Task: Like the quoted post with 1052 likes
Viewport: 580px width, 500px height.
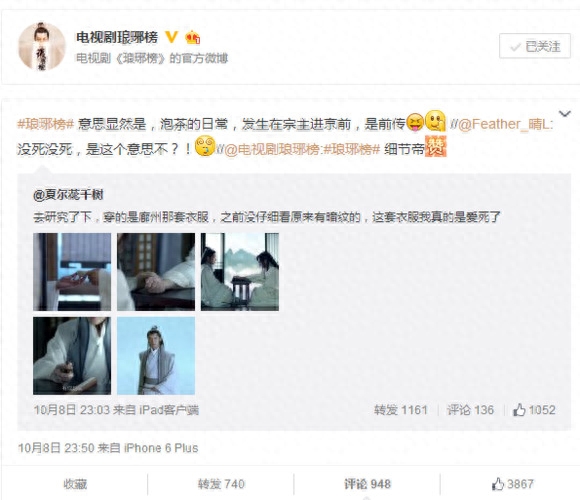Action: click(534, 410)
